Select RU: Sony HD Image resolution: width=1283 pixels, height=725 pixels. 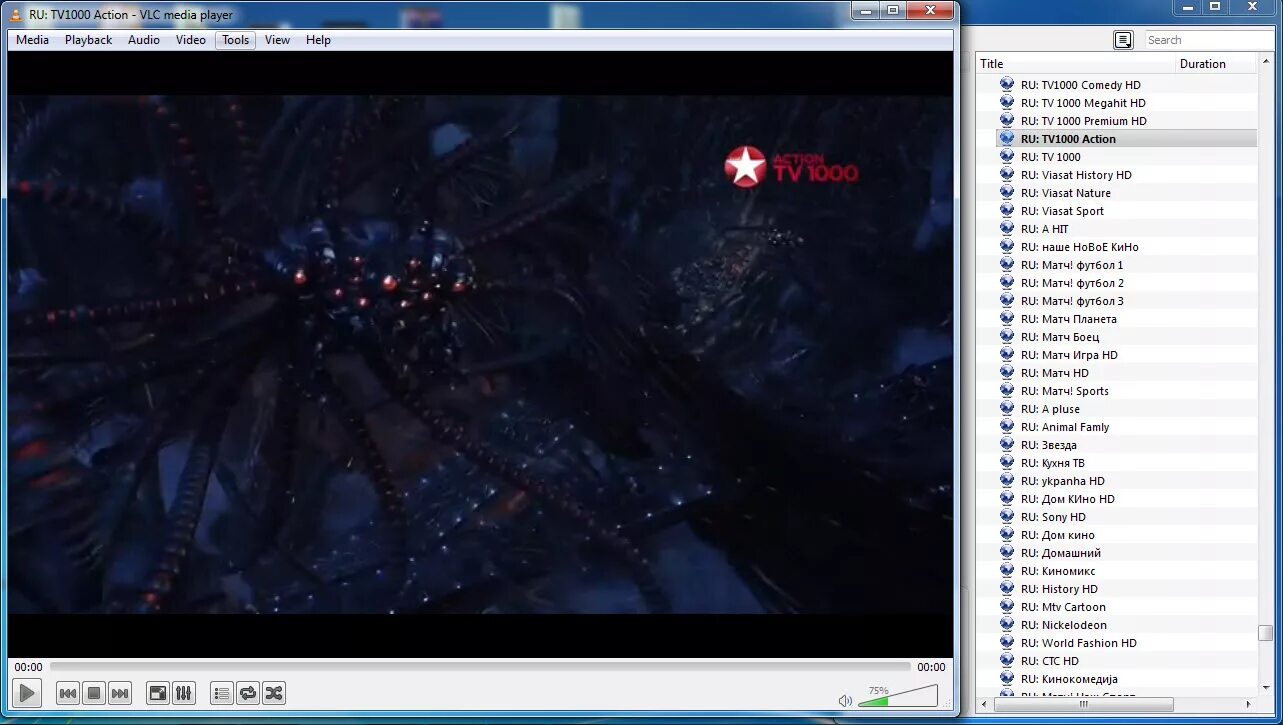coord(1053,517)
